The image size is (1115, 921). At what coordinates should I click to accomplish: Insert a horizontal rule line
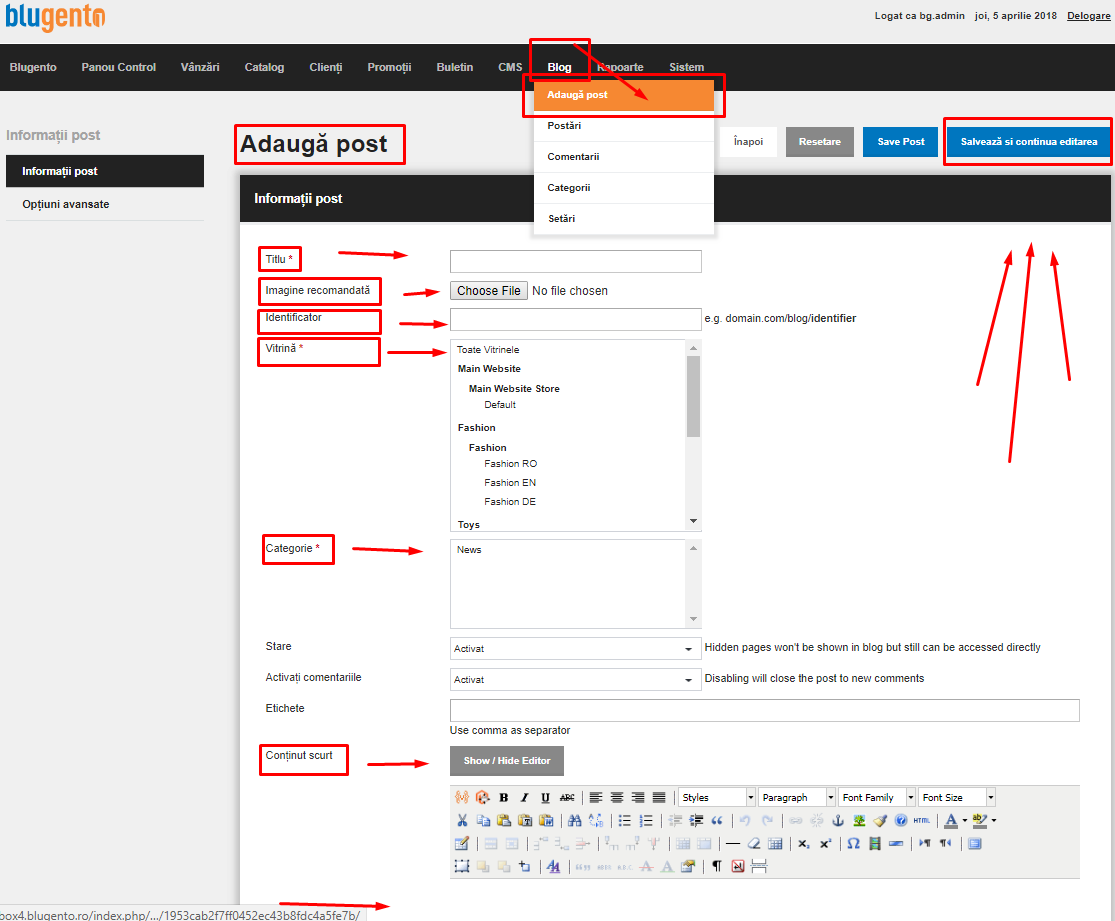click(733, 843)
